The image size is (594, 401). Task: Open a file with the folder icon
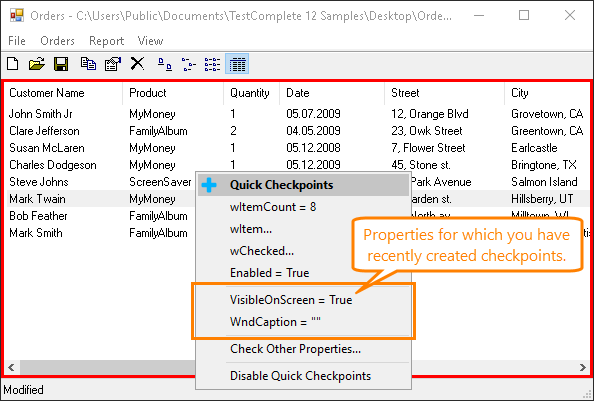[37, 64]
